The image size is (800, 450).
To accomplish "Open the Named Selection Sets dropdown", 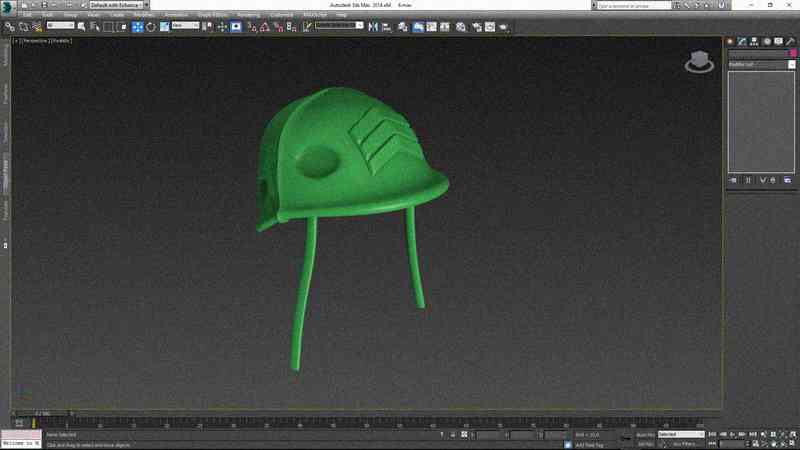I will pyautogui.click(x=339, y=25).
